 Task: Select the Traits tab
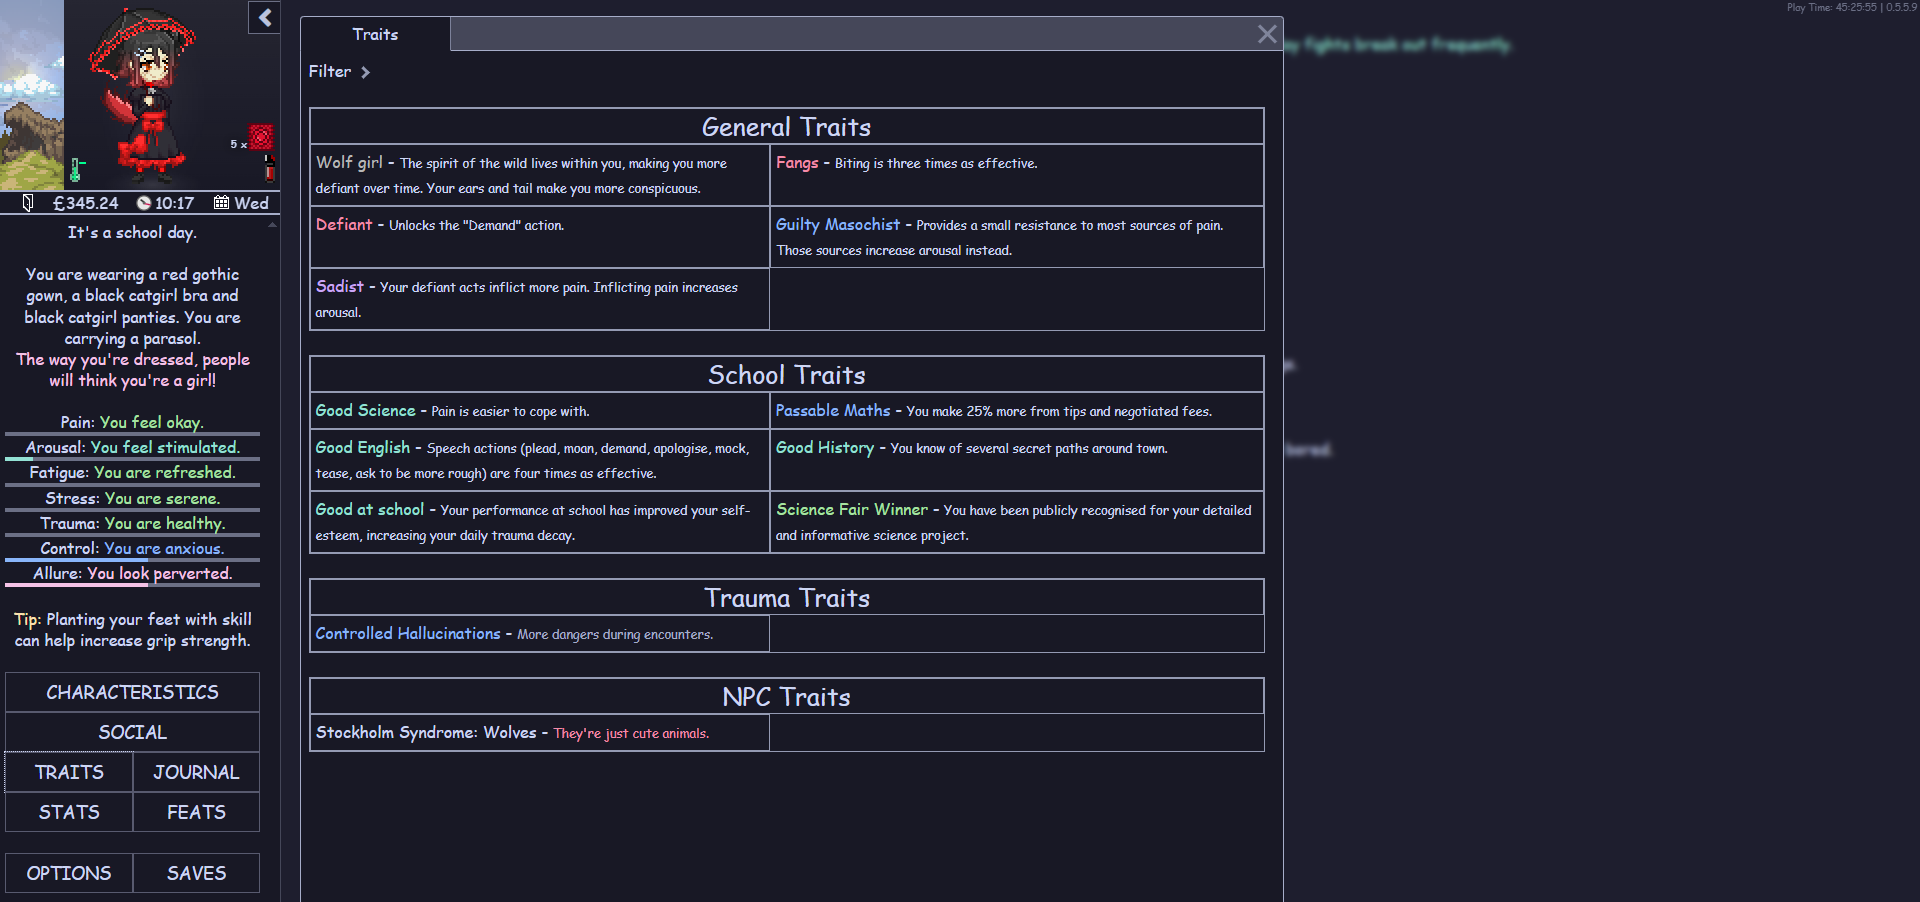point(375,34)
